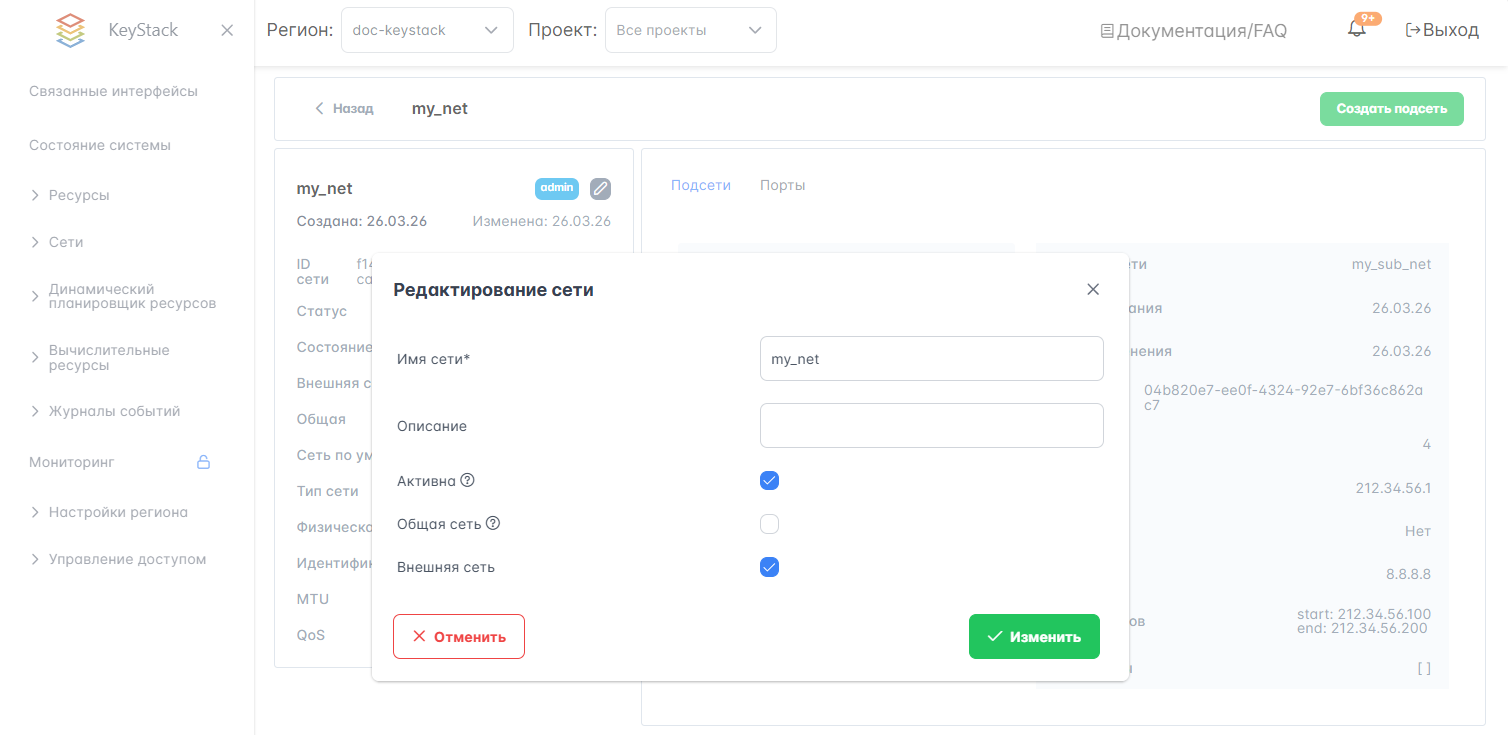Click the help icon next to Активна
The width and height of the screenshot is (1508, 735).
pyautogui.click(x=467, y=481)
